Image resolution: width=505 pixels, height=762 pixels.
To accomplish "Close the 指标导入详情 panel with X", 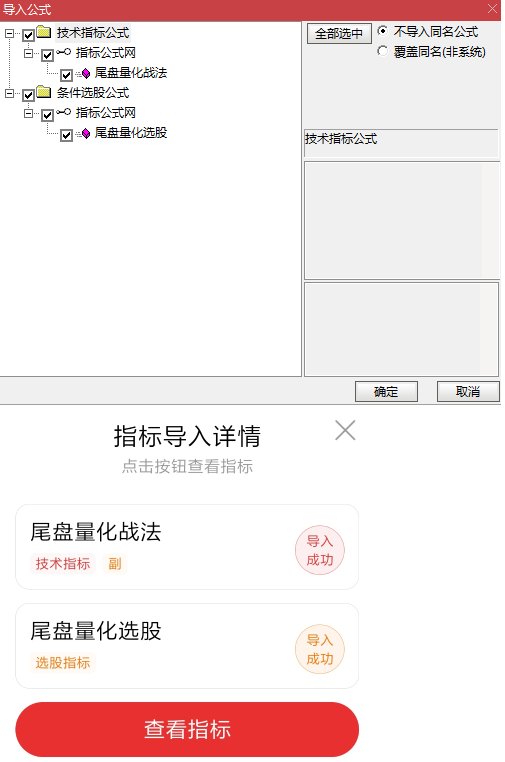I will click(x=345, y=430).
